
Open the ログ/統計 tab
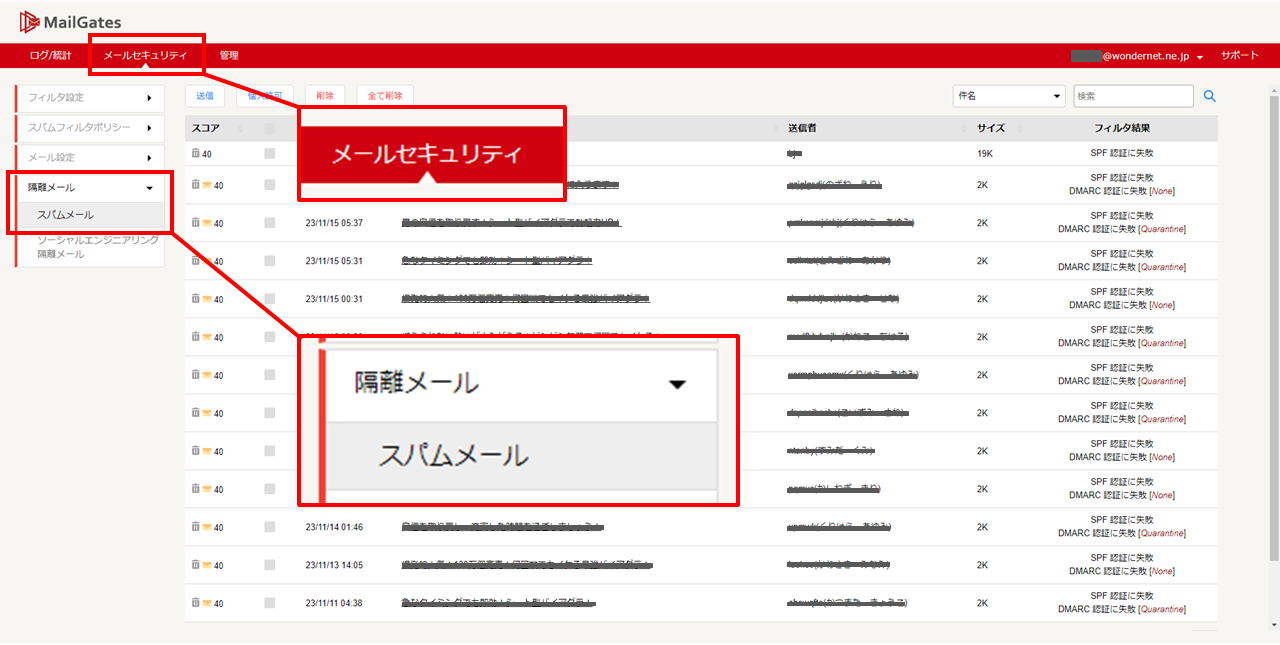click(51, 56)
